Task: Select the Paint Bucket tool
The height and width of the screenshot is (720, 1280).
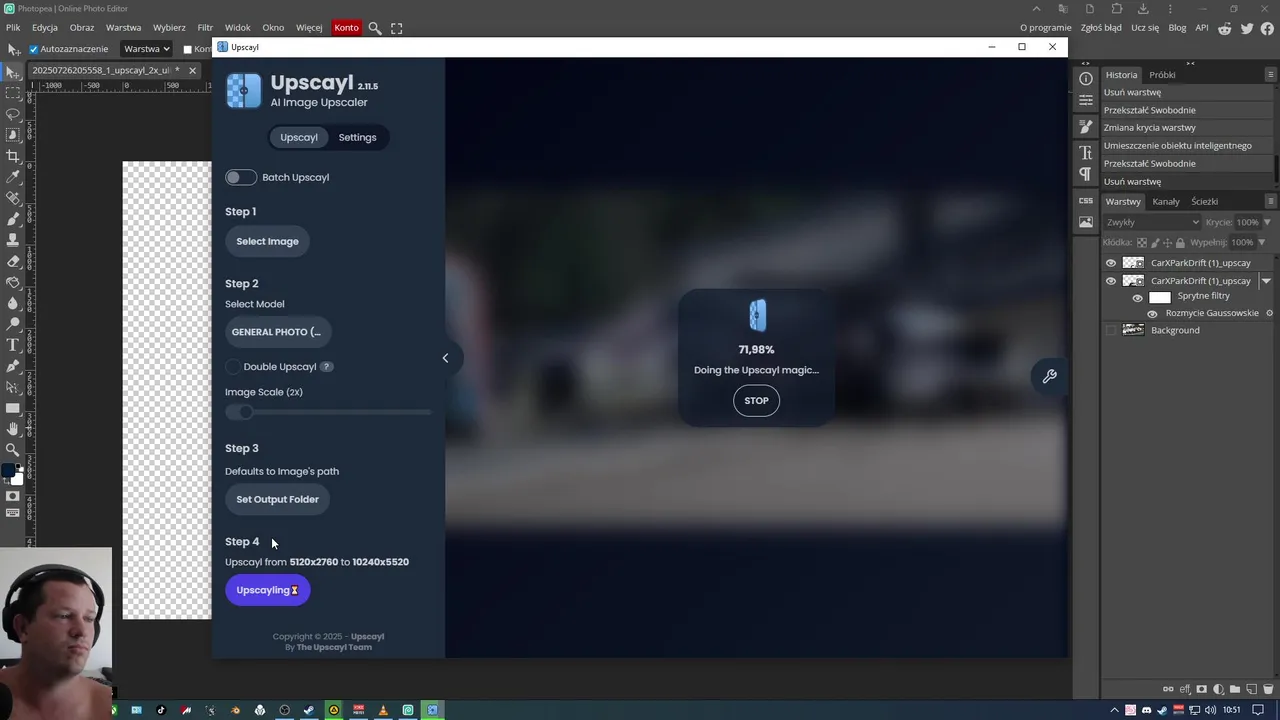Action: coord(13,283)
